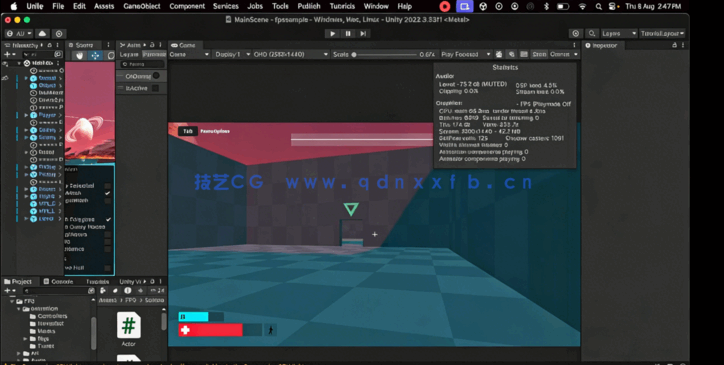This screenshot has height=365, width=724.
Task: Open the QHD resolution dropdown
Action: [290, 55]
